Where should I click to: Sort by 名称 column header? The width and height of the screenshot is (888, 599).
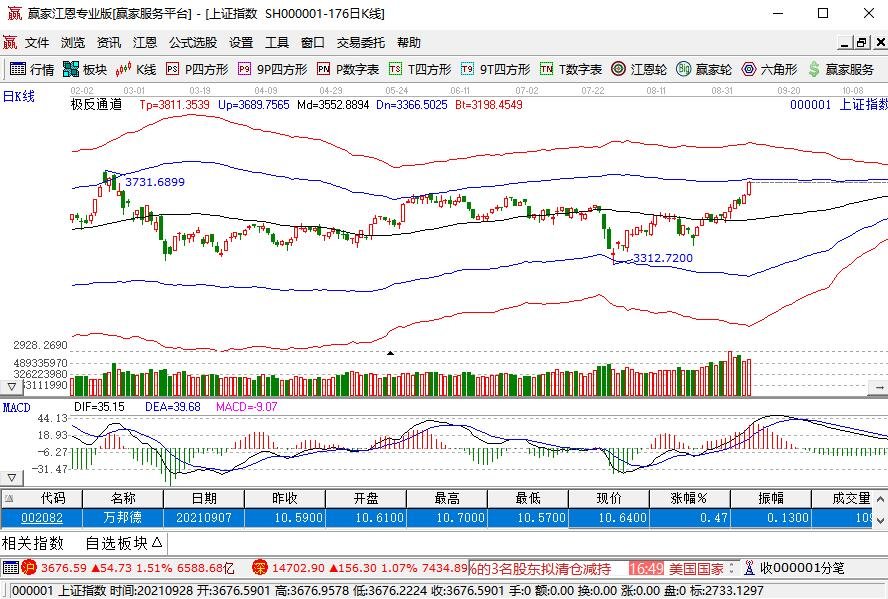click(123, 498)
